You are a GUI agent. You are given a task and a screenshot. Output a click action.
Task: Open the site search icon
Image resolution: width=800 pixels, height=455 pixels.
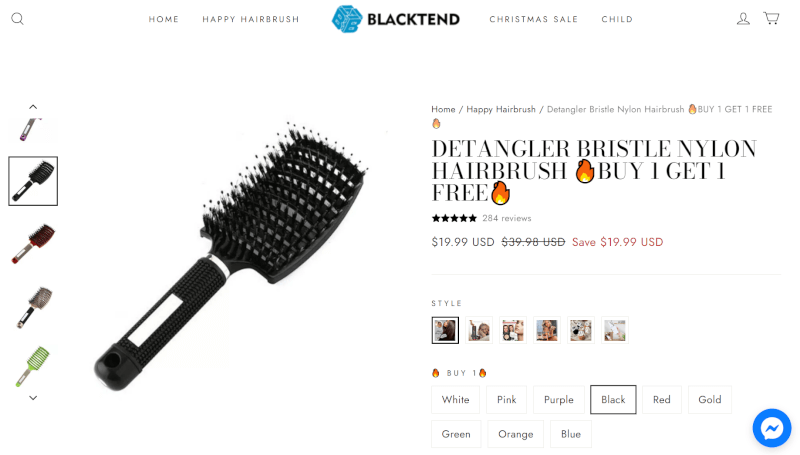(x=17, y=19)
